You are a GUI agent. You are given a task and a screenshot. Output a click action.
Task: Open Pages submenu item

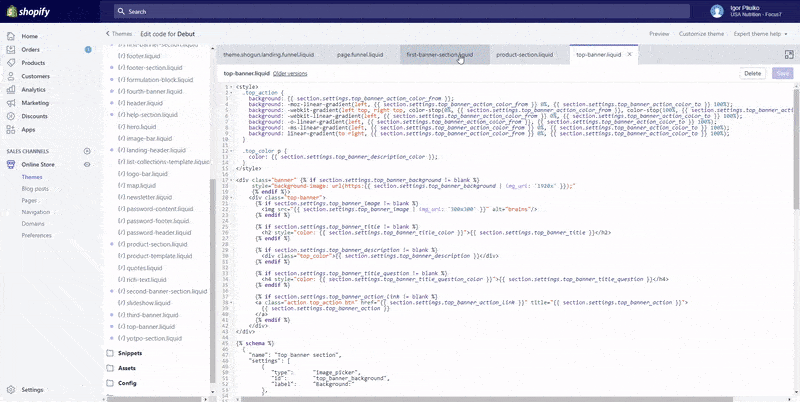coord(29,200)
